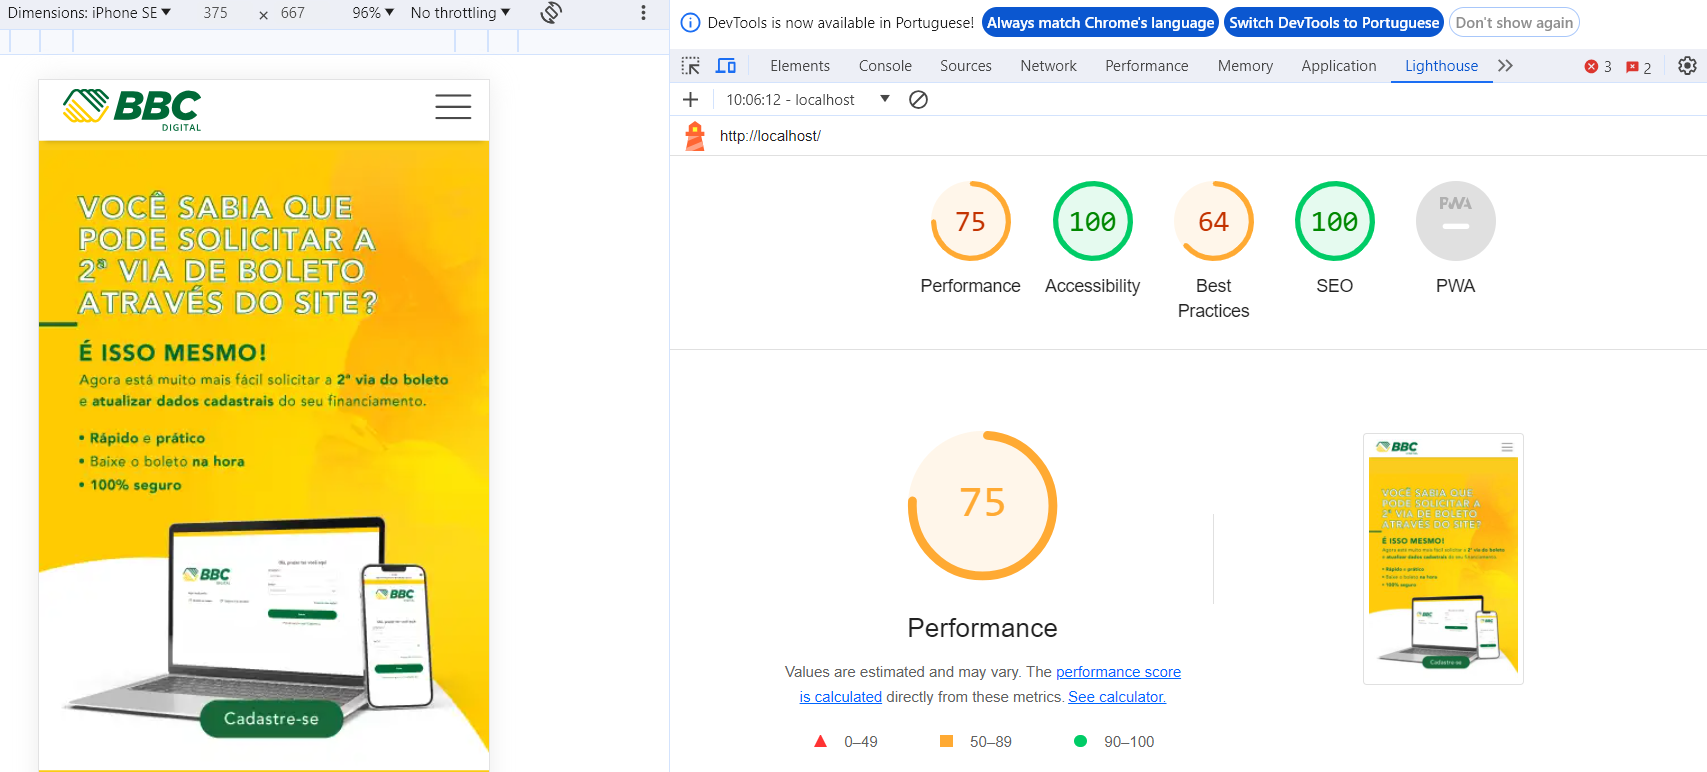Open the Console tab
The width and height of the screenshot is (1707, 772).
click(x=885, y=66)
